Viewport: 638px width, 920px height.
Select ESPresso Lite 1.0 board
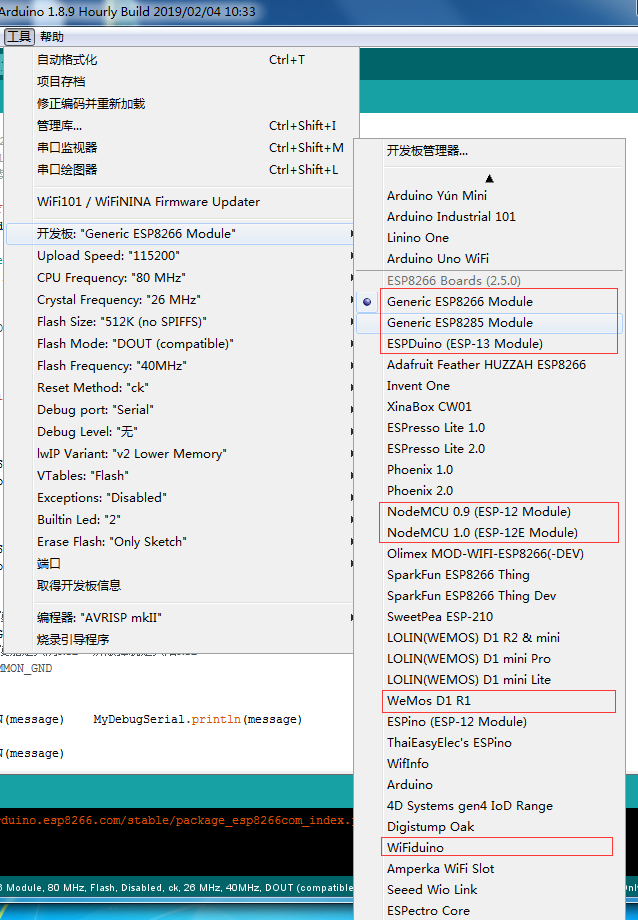tap(490, 428)
